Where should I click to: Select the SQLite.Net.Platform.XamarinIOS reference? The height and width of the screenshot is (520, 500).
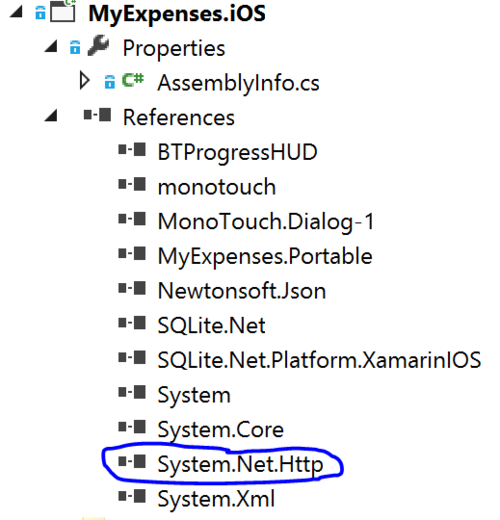coord(319,360)
